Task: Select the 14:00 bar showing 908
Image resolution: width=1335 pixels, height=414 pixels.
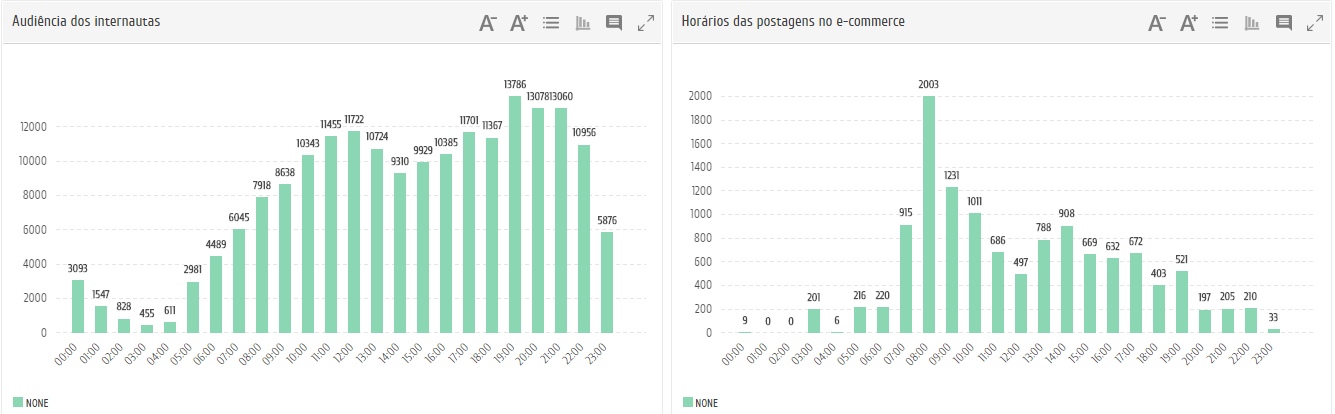Action: 1067,279
